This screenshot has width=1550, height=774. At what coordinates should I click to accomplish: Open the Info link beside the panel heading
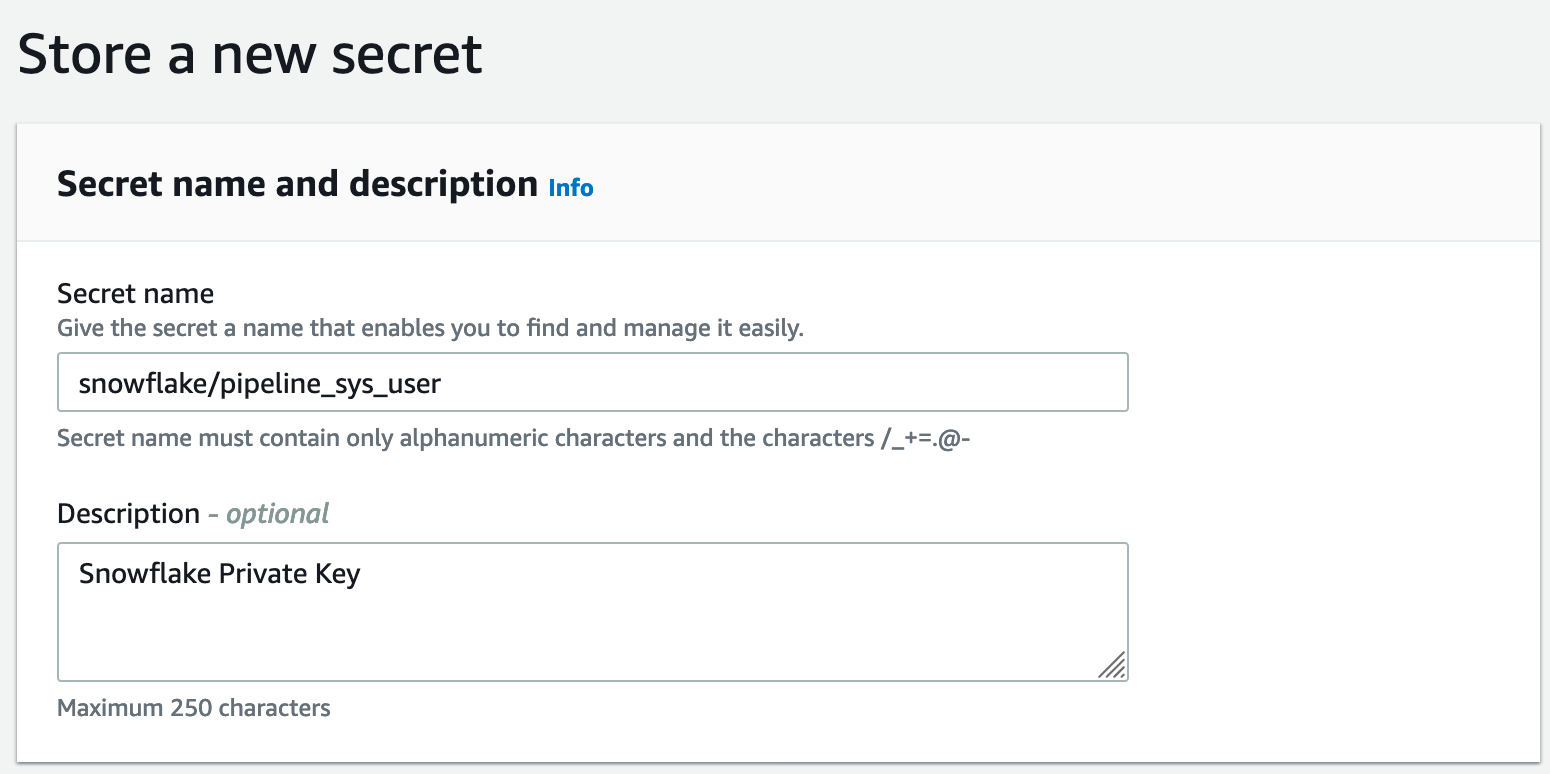tap(571, 188)
